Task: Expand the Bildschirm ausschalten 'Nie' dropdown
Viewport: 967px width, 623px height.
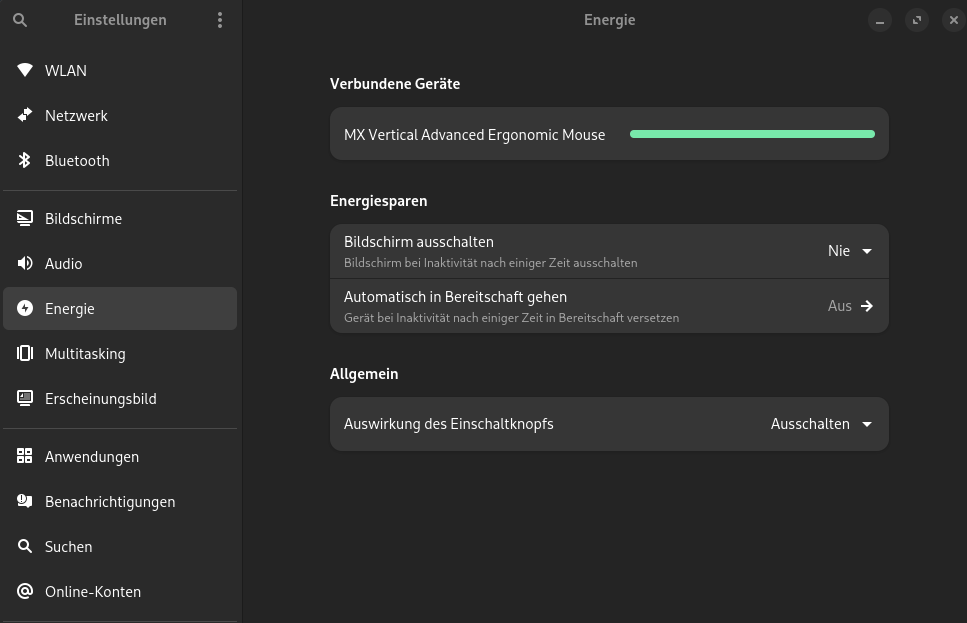Action: pos(850,251)
